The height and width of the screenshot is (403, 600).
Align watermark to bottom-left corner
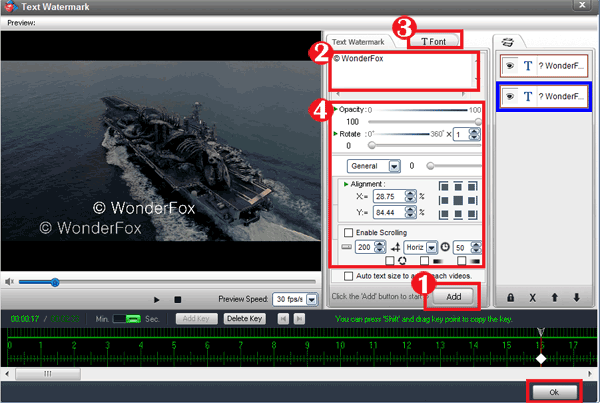(x=443, y=214)
